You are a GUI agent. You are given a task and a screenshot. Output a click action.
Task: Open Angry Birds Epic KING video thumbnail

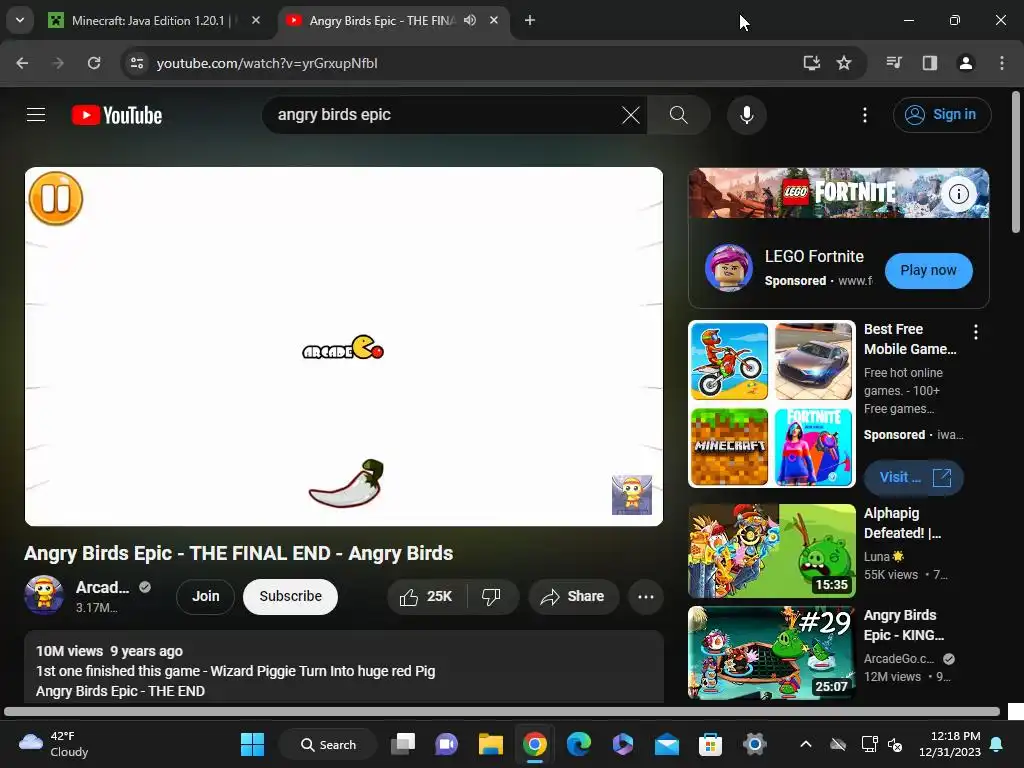772,653
